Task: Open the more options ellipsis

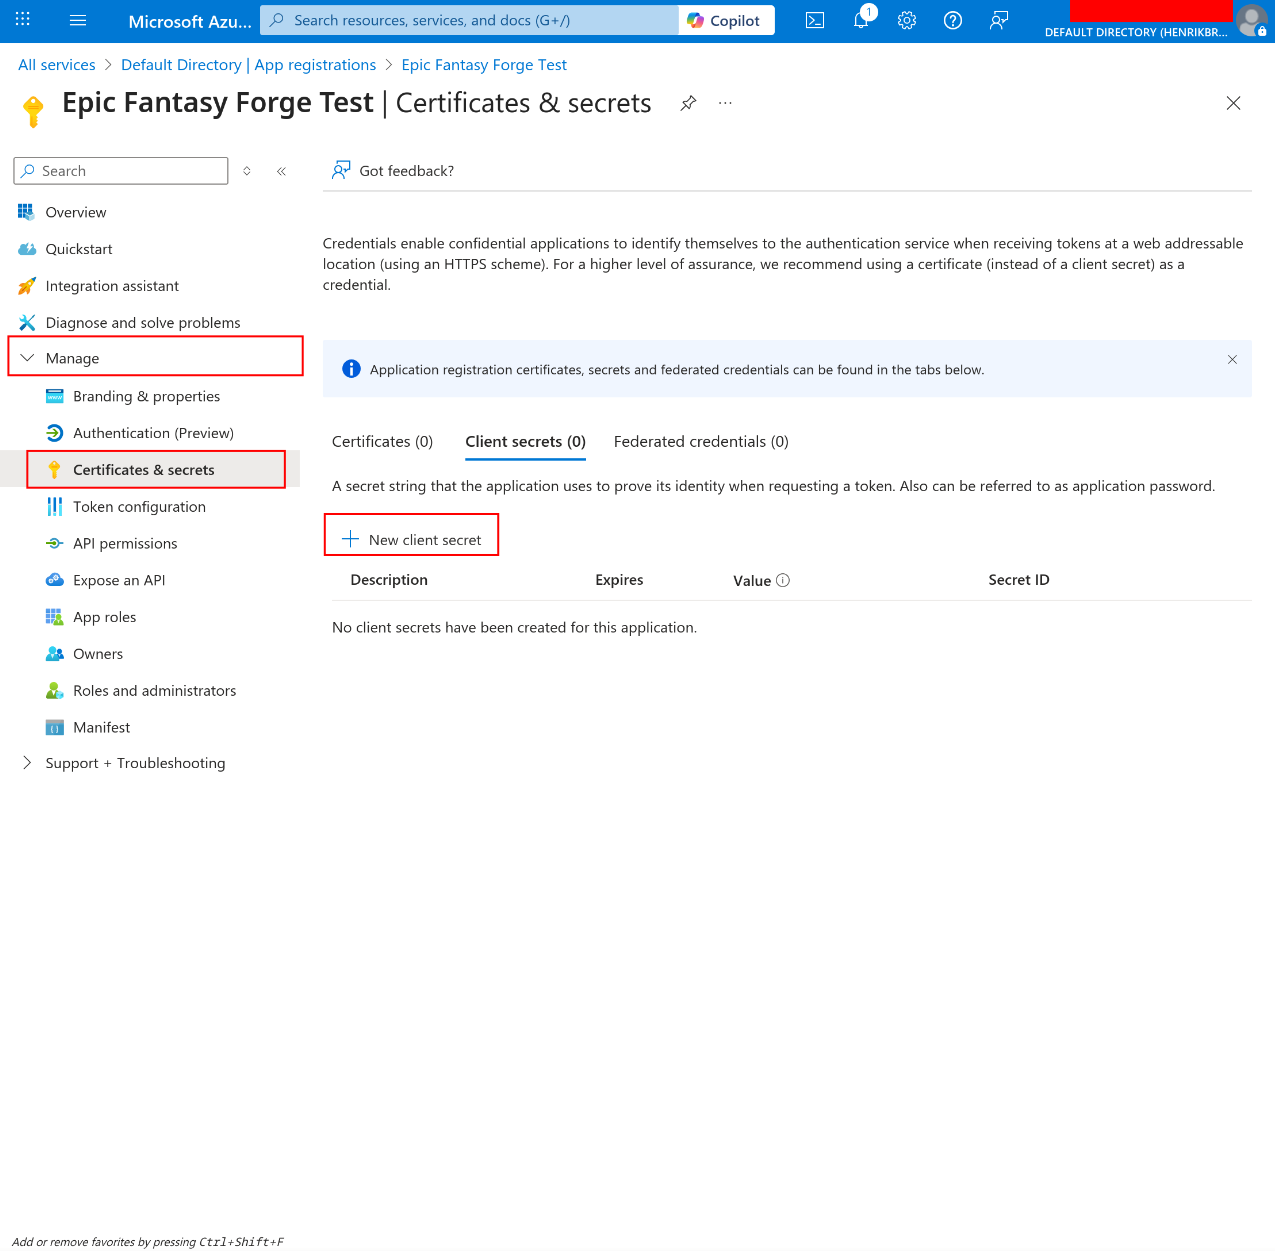Action: (x=725, y=103)
